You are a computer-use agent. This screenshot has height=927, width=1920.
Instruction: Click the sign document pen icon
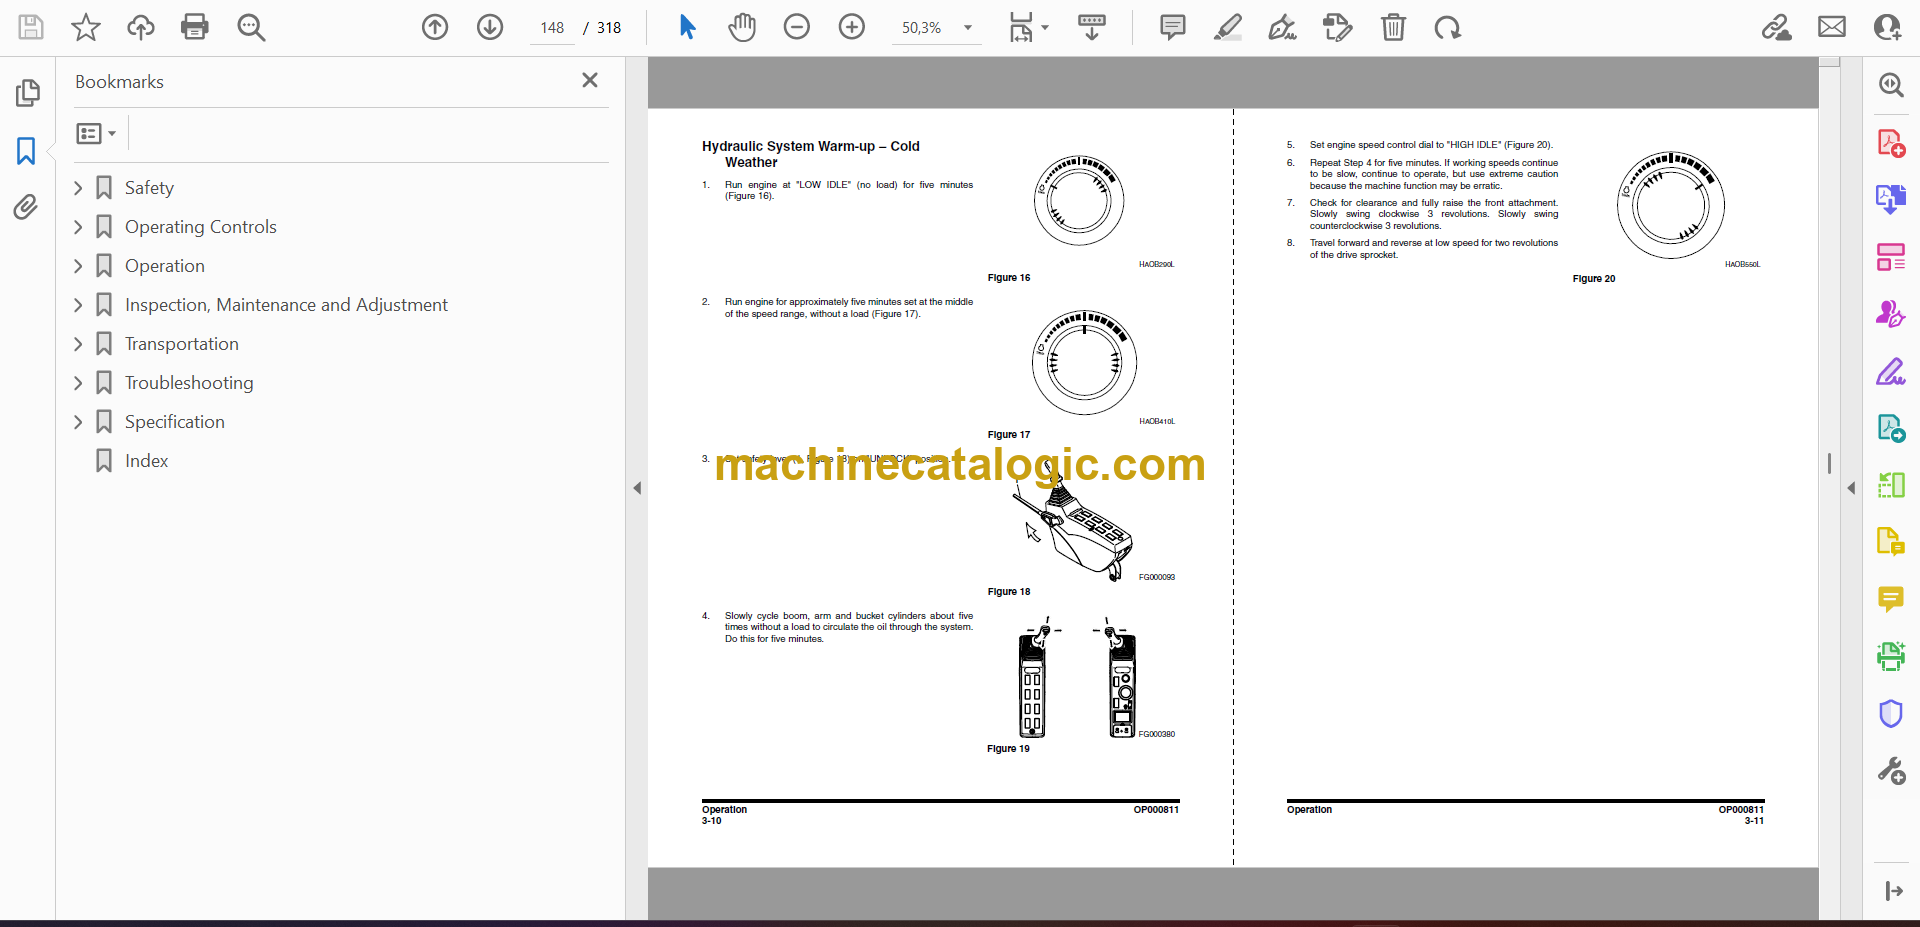[1283, 27]
